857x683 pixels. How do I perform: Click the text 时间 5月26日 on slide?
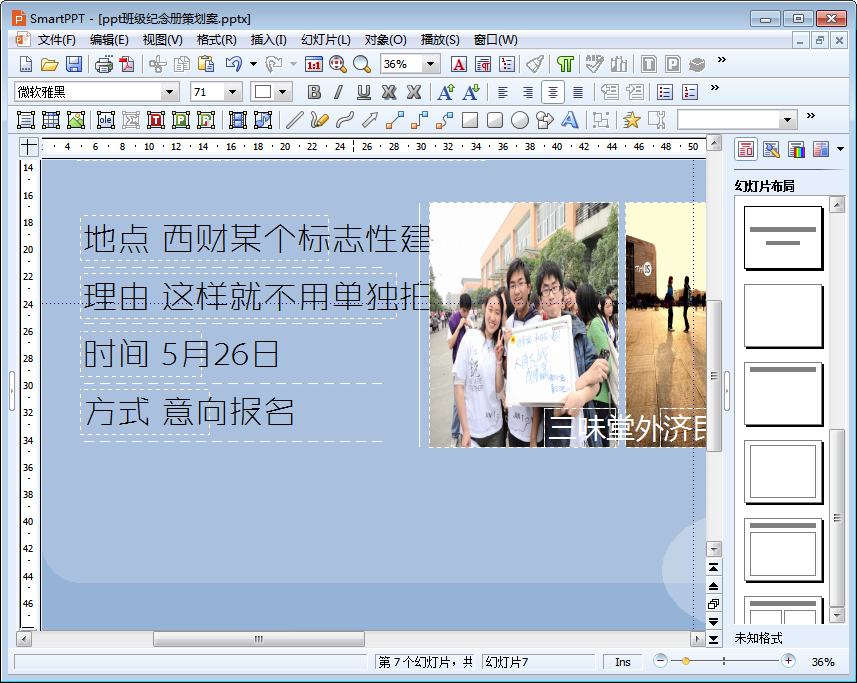pos(181,354)
